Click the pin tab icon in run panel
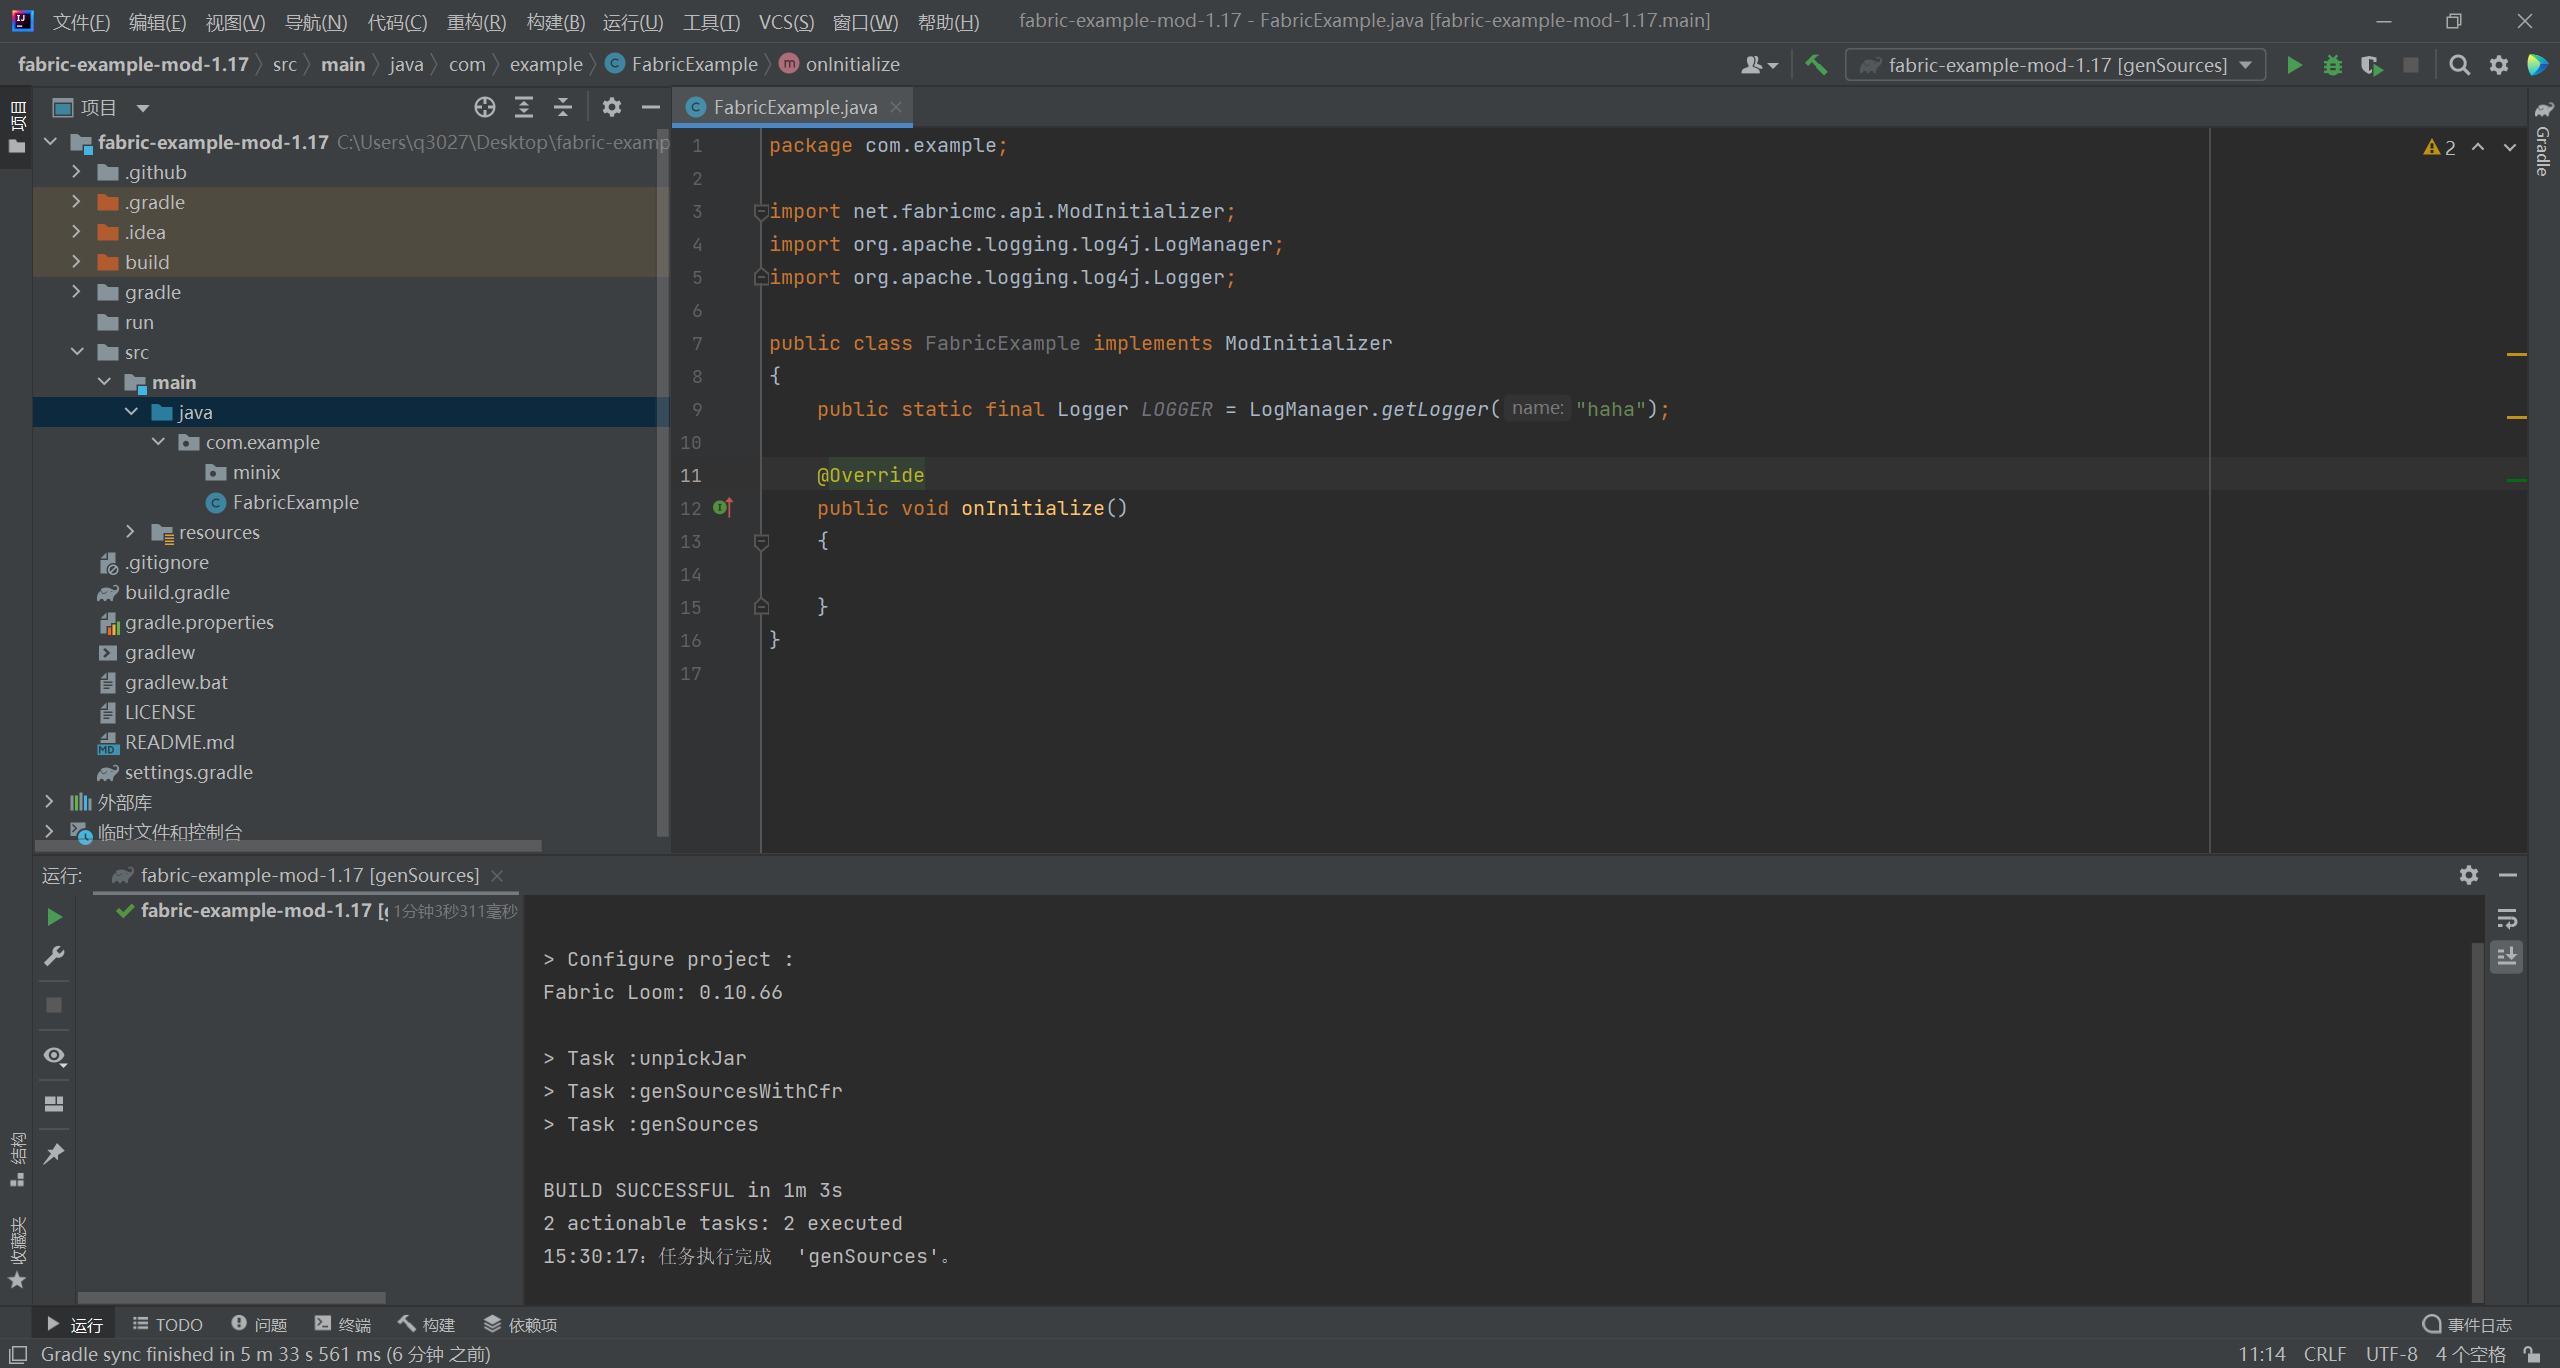Image resolution: width=2560 pixels, height=1368 pixels. point(54,1153)
